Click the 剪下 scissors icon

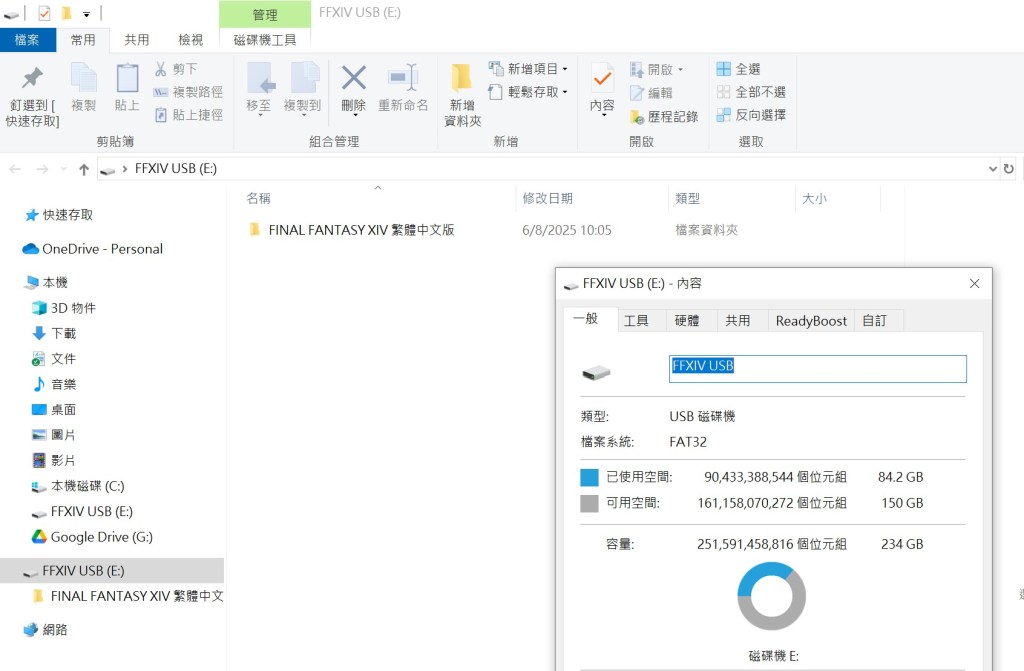point(161,69)
